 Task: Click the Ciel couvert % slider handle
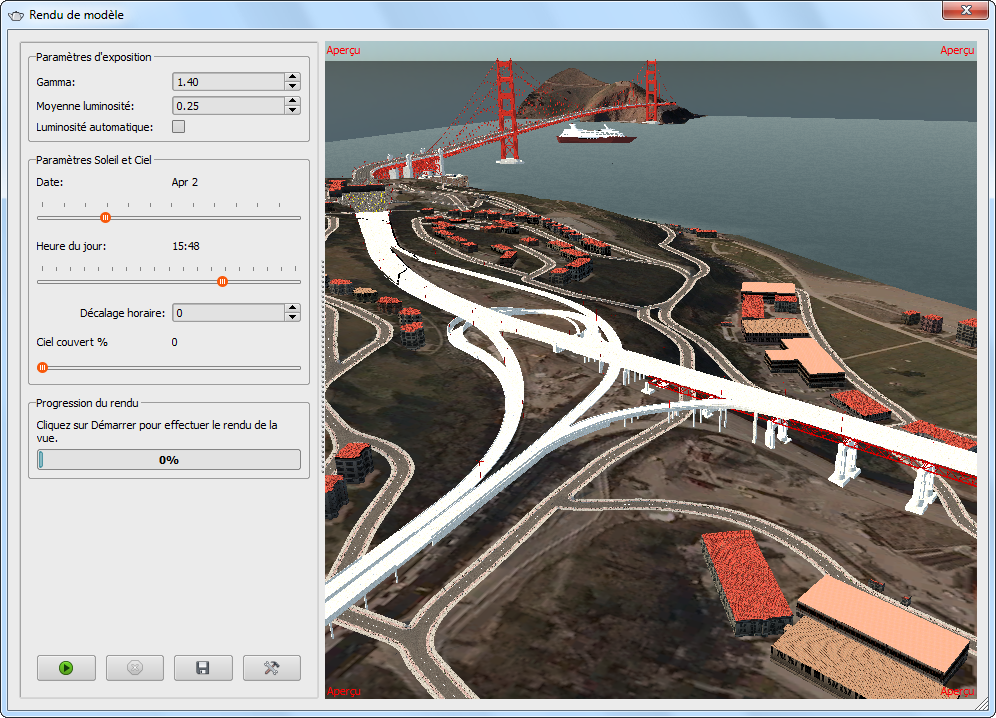pyautogui.click(x=42, y=367)
